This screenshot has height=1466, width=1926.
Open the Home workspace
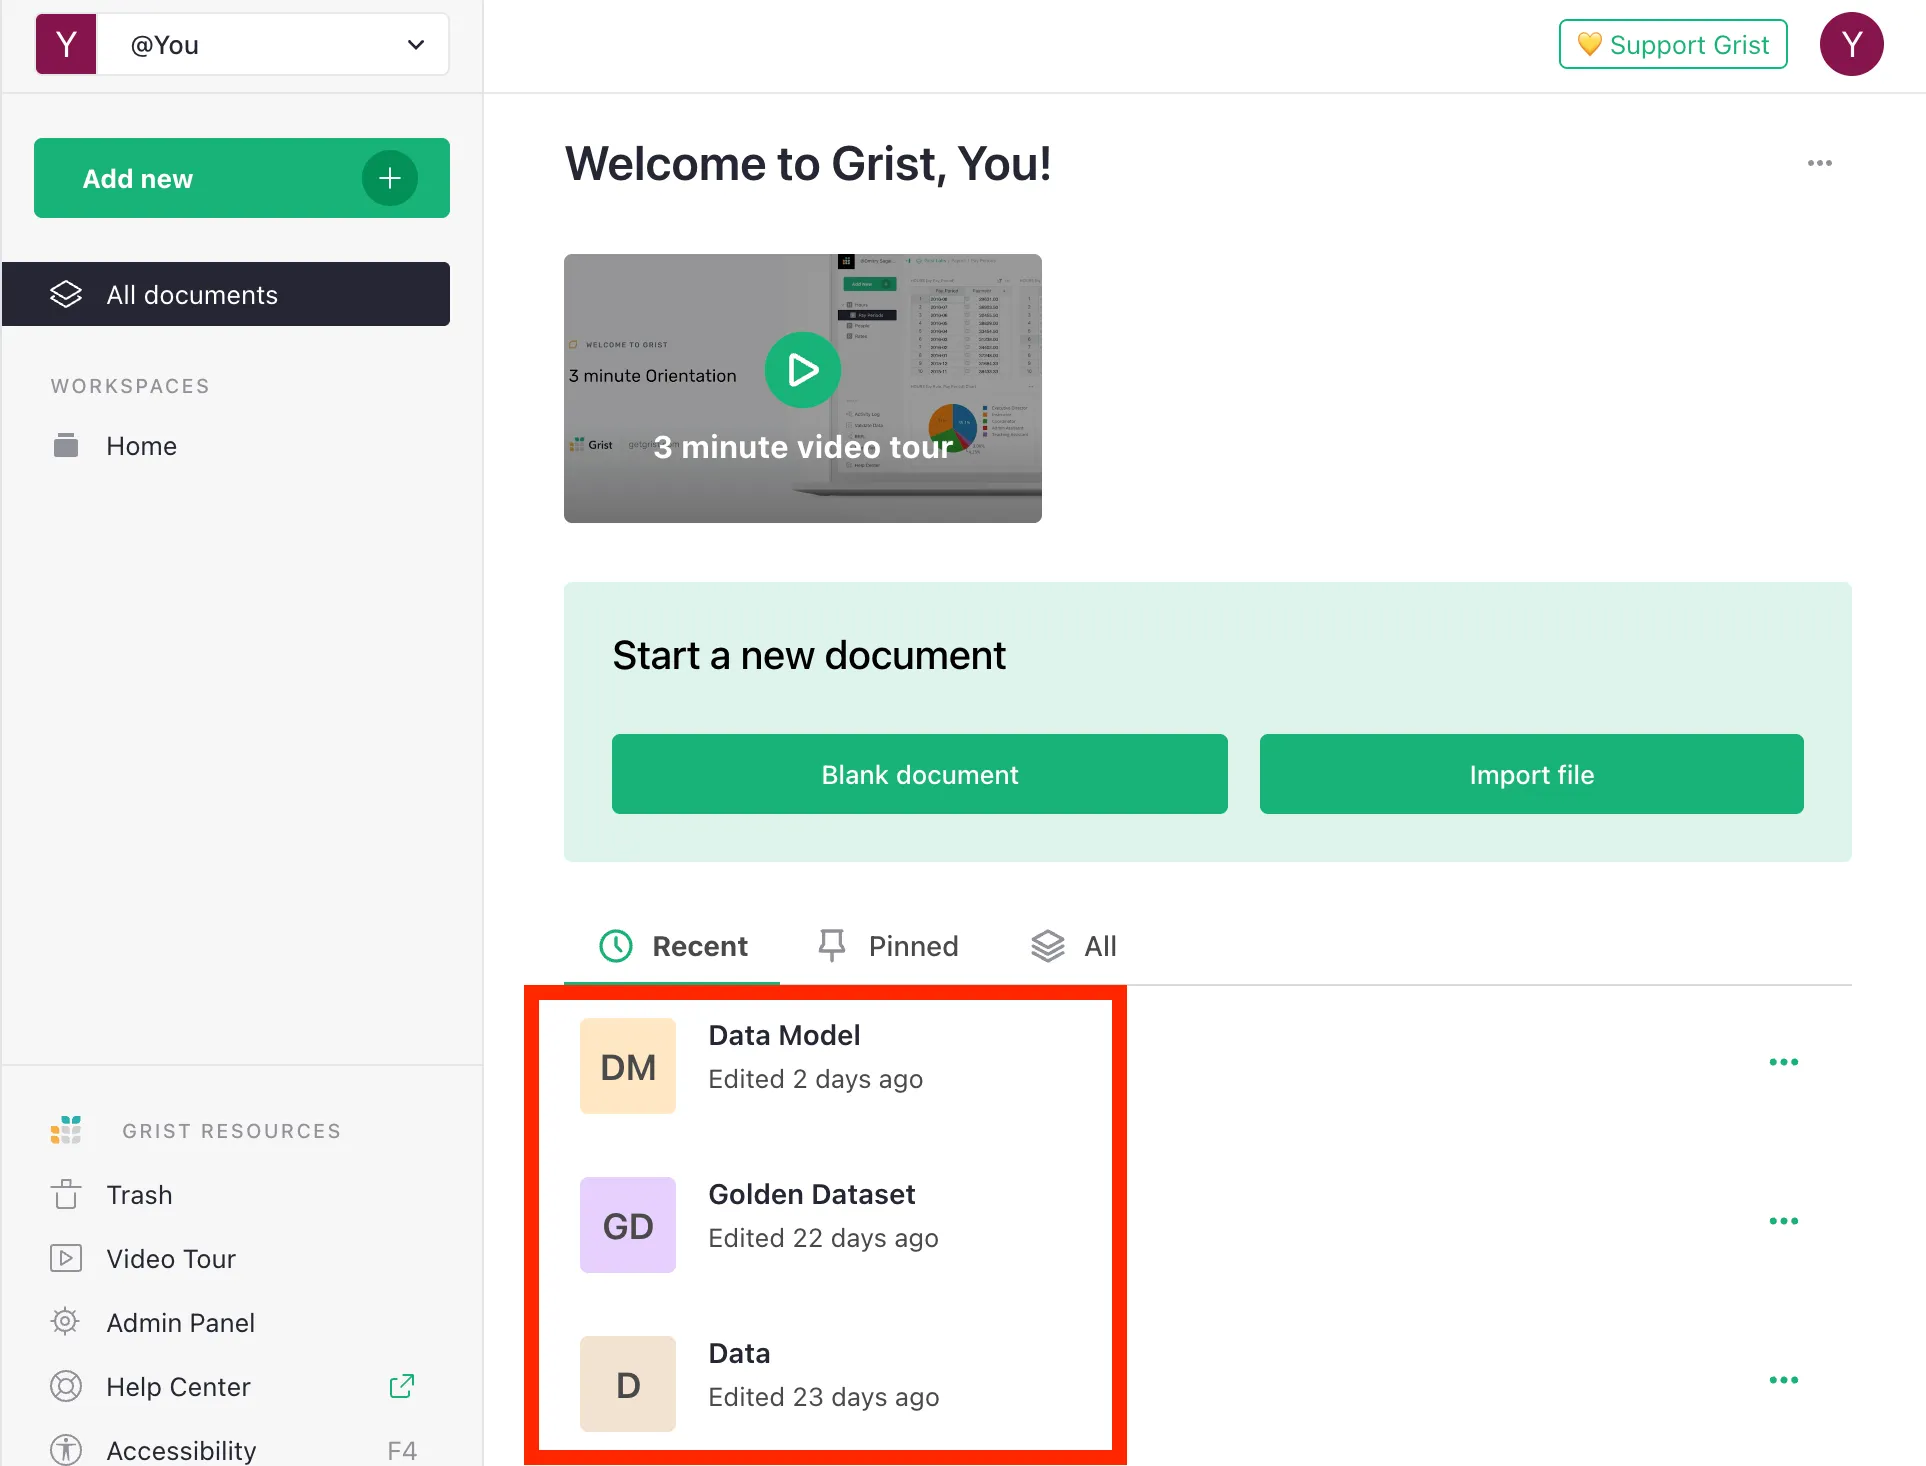click(x=226, y=446)
